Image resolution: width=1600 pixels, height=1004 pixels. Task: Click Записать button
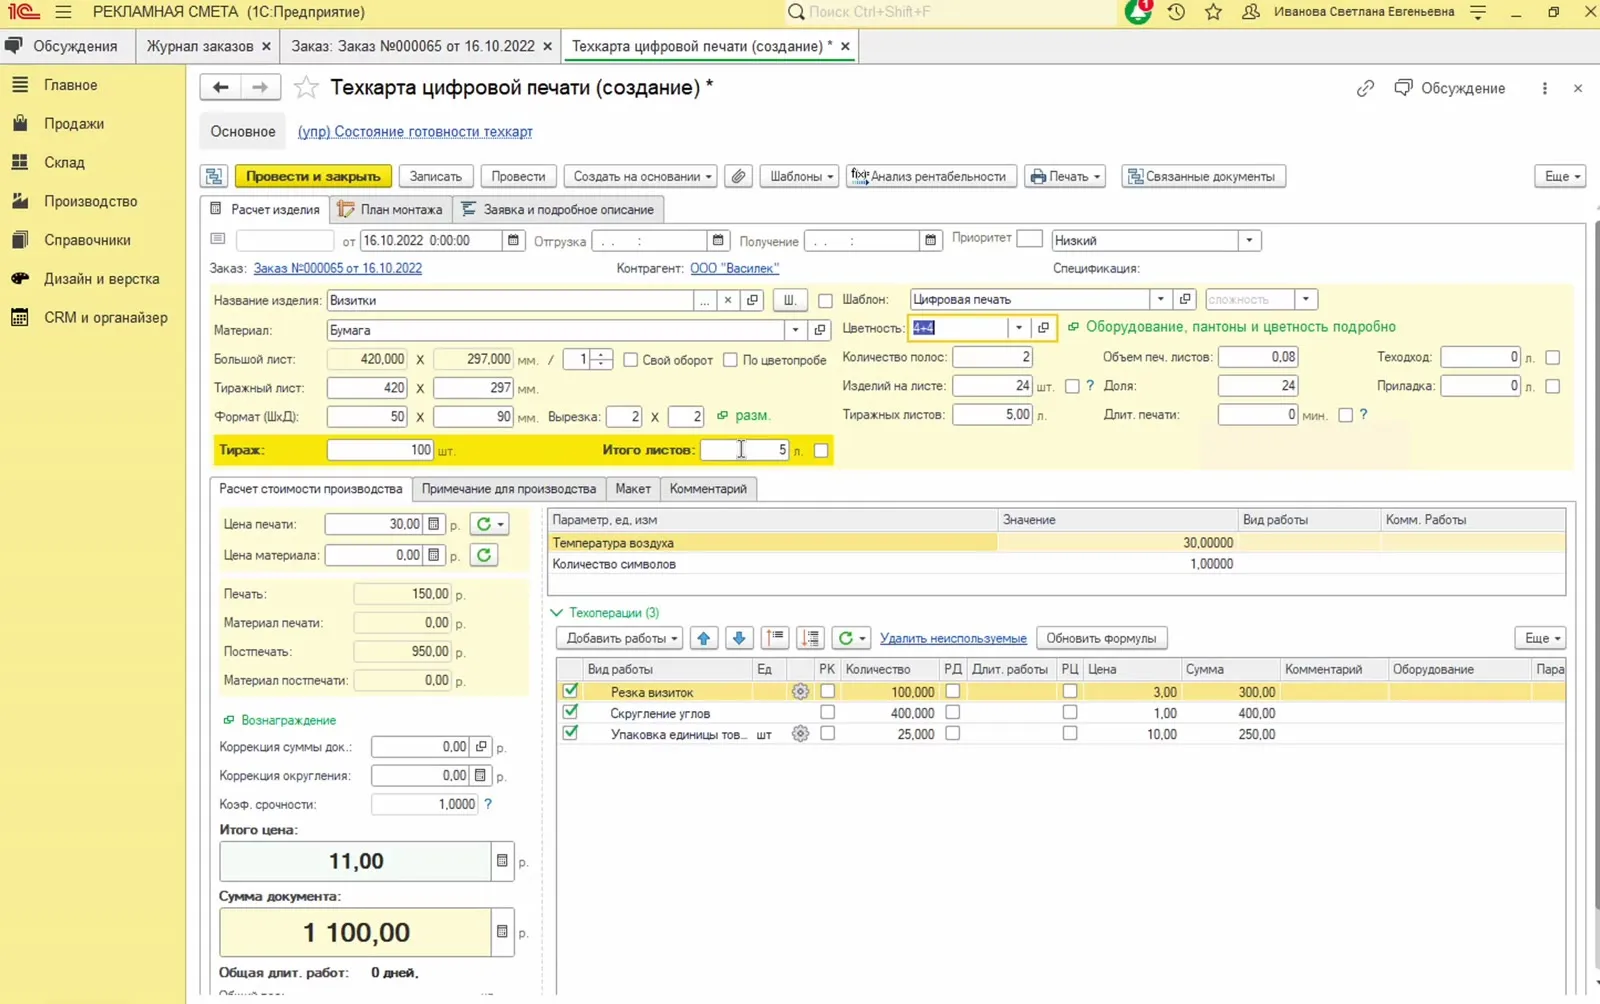coord(436,176)
